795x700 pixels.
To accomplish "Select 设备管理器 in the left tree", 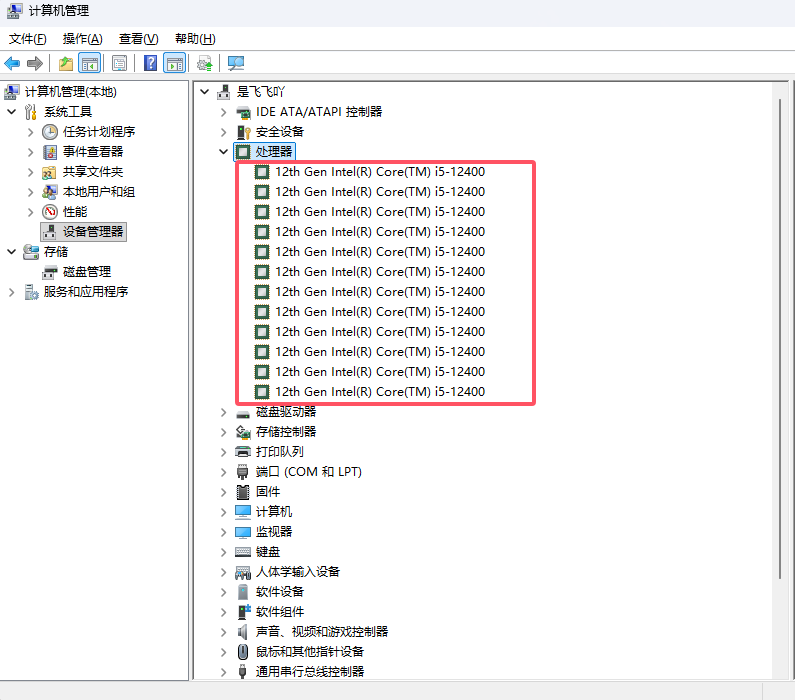I will pos(93,232).
